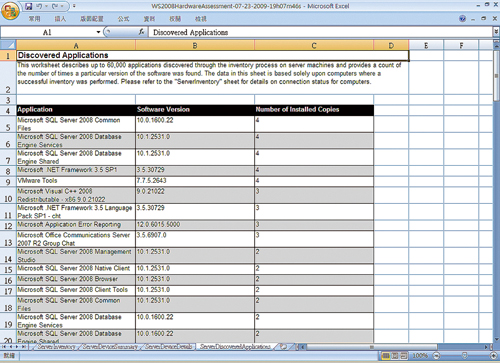Select Microsoft SQL Server 2008 Client Tools cell

(x=76, y=290)
